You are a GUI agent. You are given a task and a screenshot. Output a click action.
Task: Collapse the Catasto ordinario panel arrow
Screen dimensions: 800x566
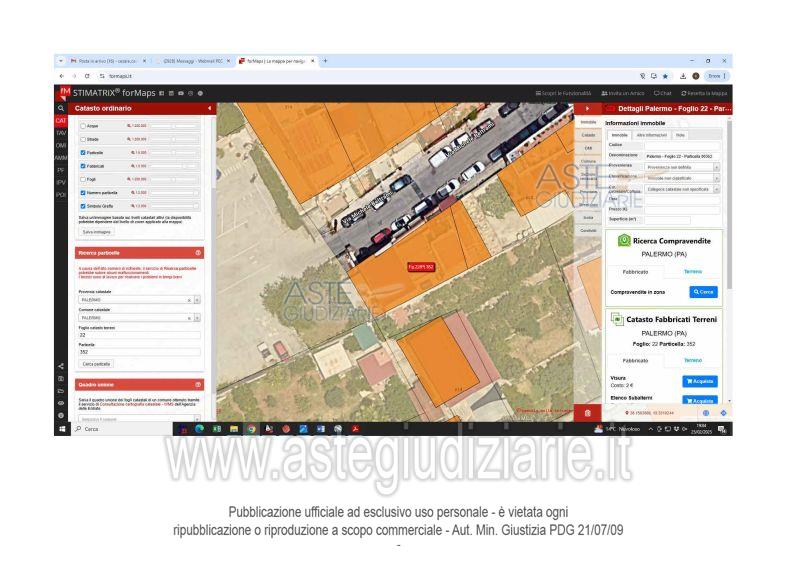(210, 108)
